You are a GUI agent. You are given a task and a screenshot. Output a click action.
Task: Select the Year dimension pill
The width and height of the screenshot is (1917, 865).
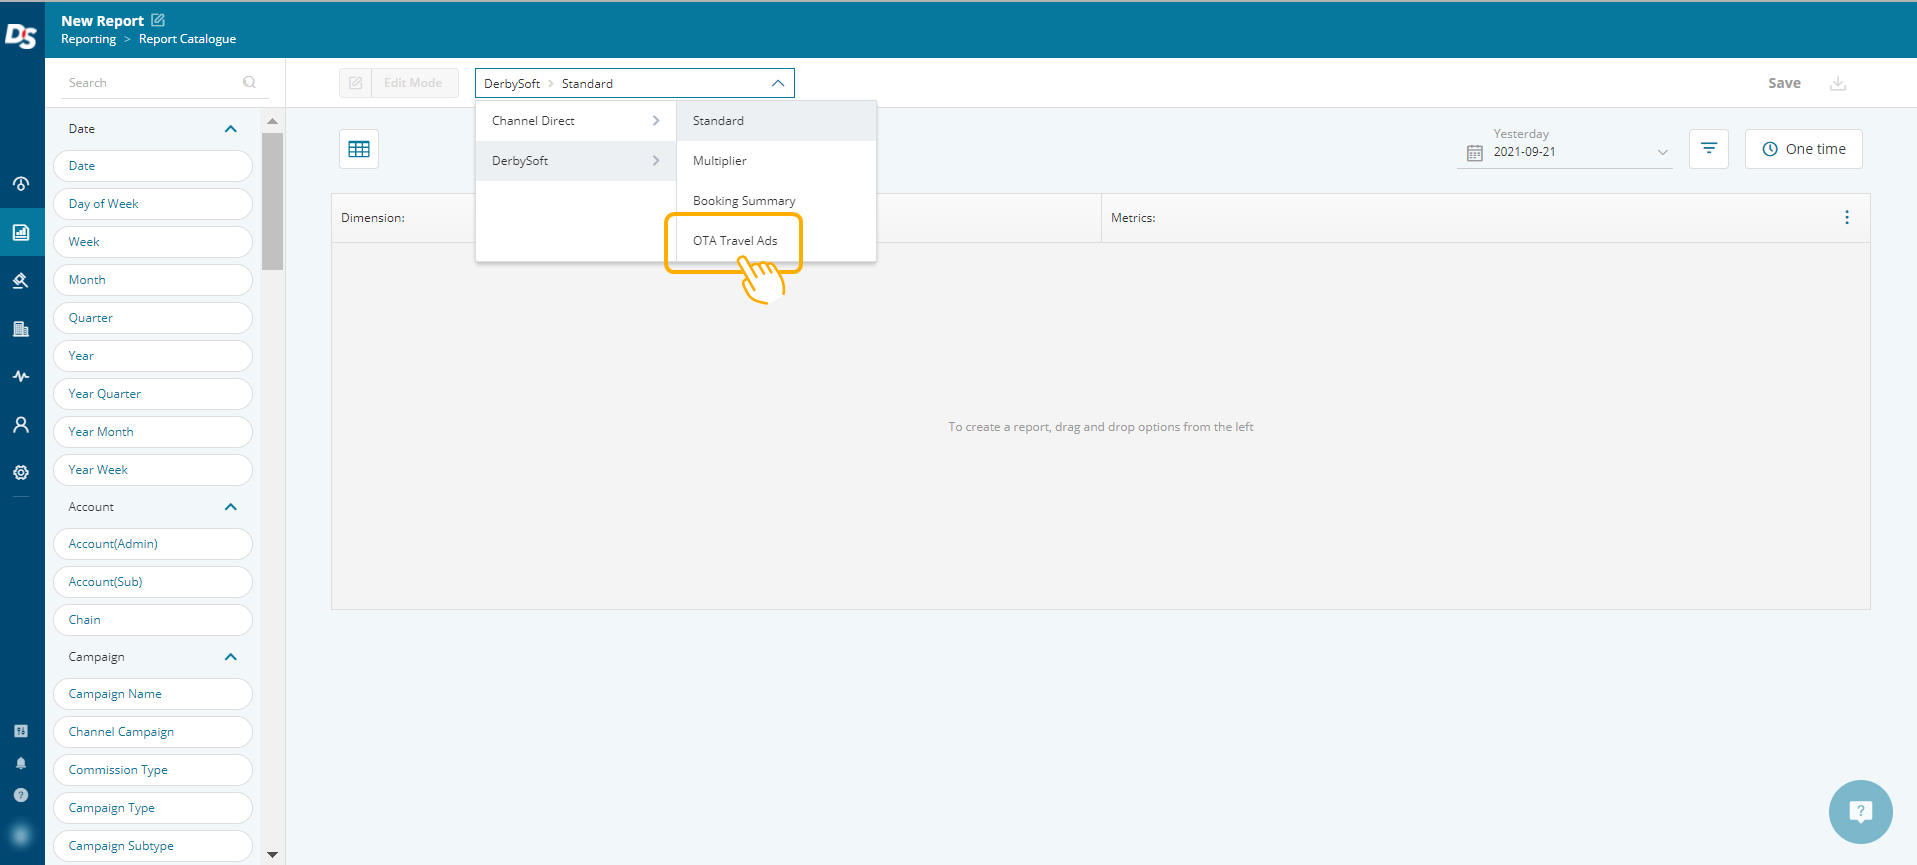tap(153, 356)
